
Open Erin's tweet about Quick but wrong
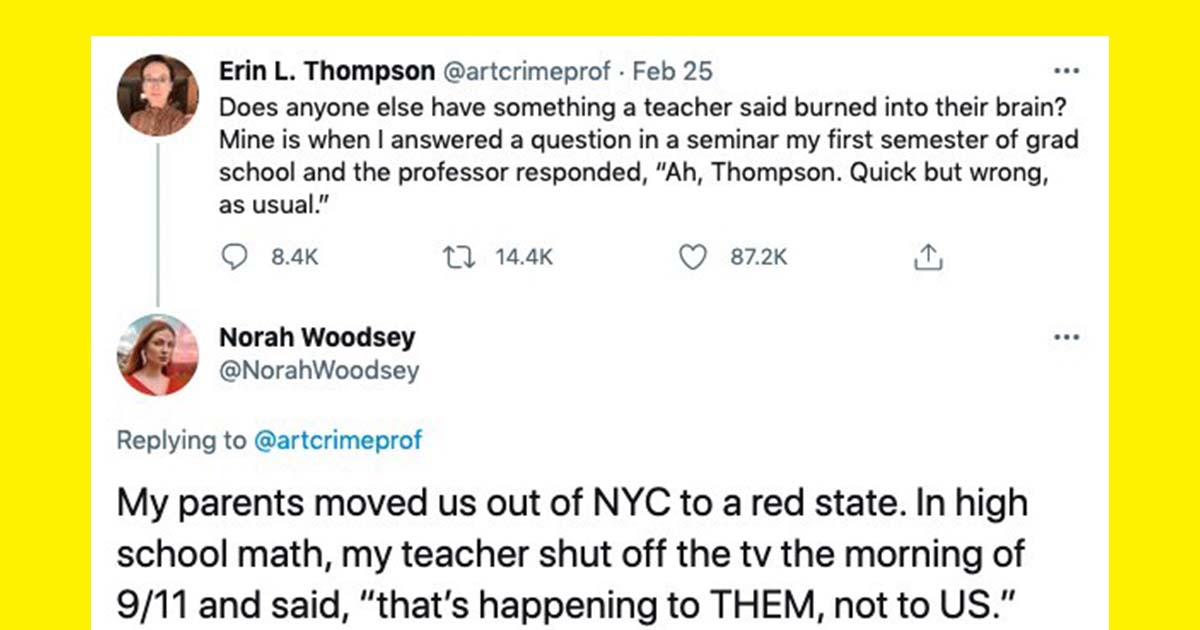640,155
